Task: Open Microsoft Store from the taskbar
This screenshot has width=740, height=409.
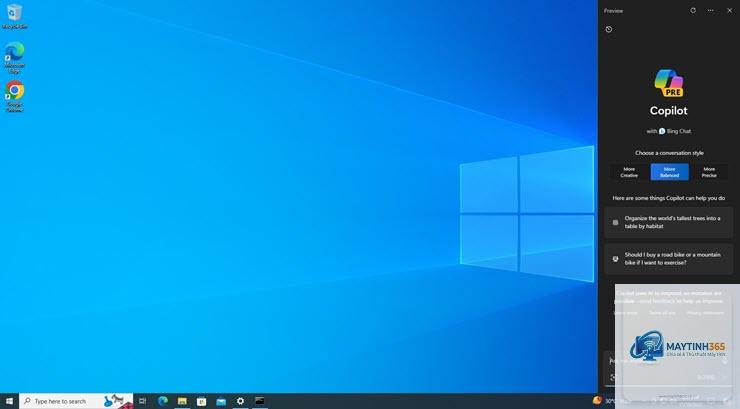Action: (x=202, y=401)
